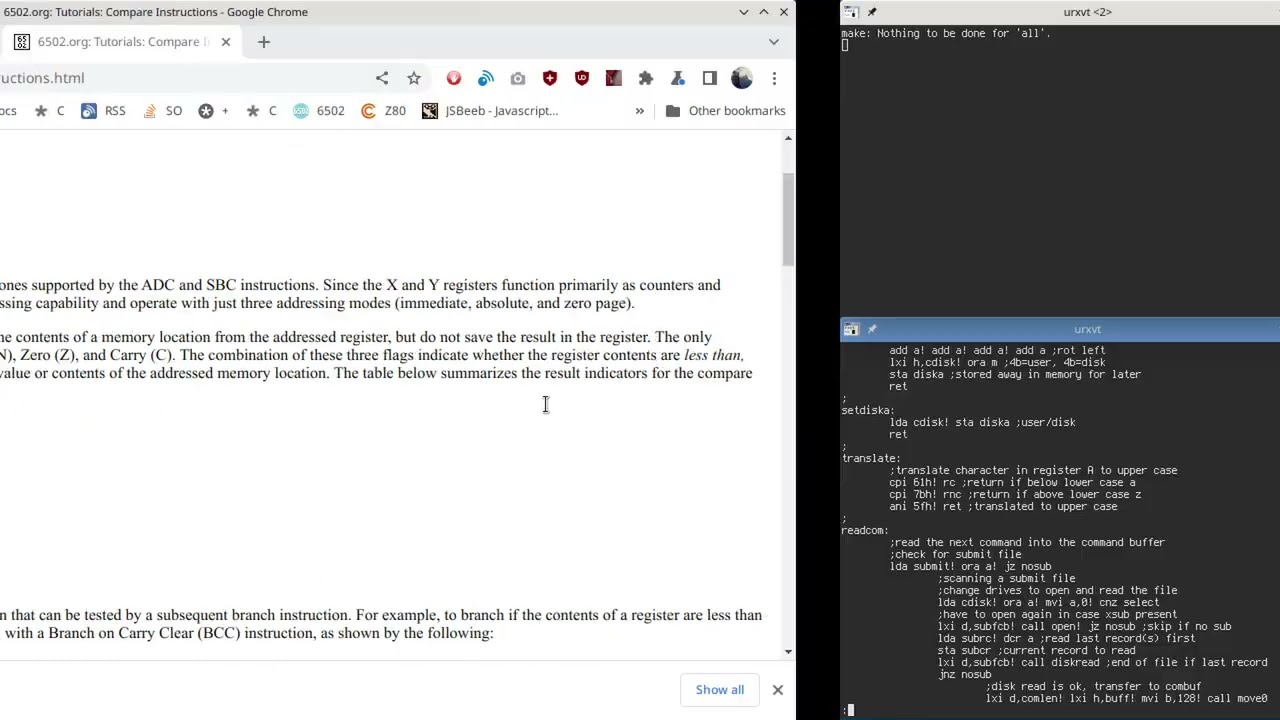Click the ';scanning a submit file' comment line
1280x720 pixels.
pos(1006,578)
